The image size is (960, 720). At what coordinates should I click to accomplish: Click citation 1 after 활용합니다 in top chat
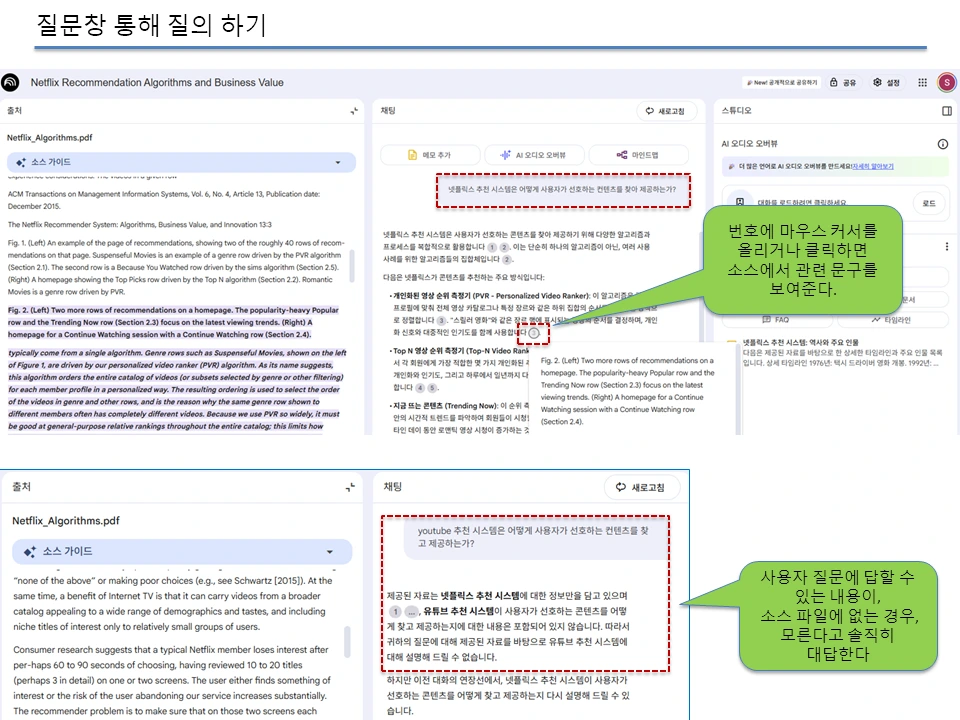pos(492,247)
